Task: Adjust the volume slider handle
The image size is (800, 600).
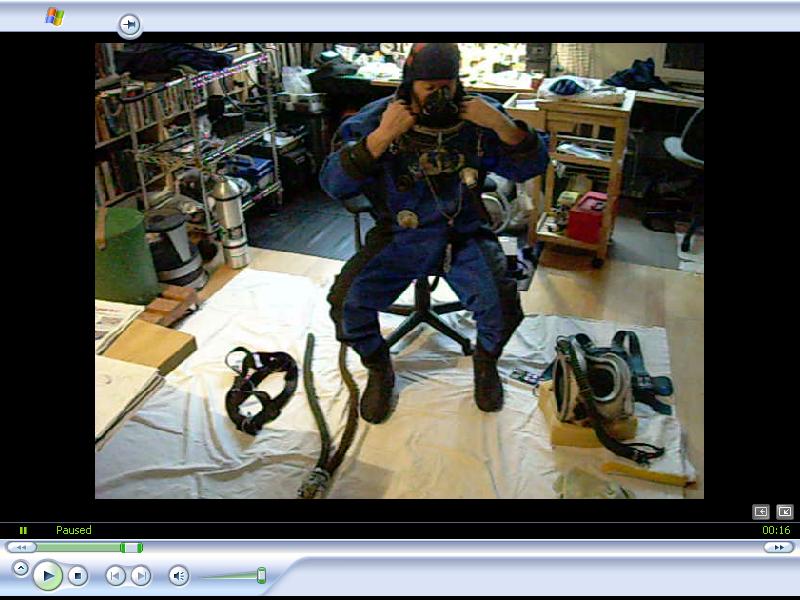Action: pyautogui.click(x=261, y=575)
